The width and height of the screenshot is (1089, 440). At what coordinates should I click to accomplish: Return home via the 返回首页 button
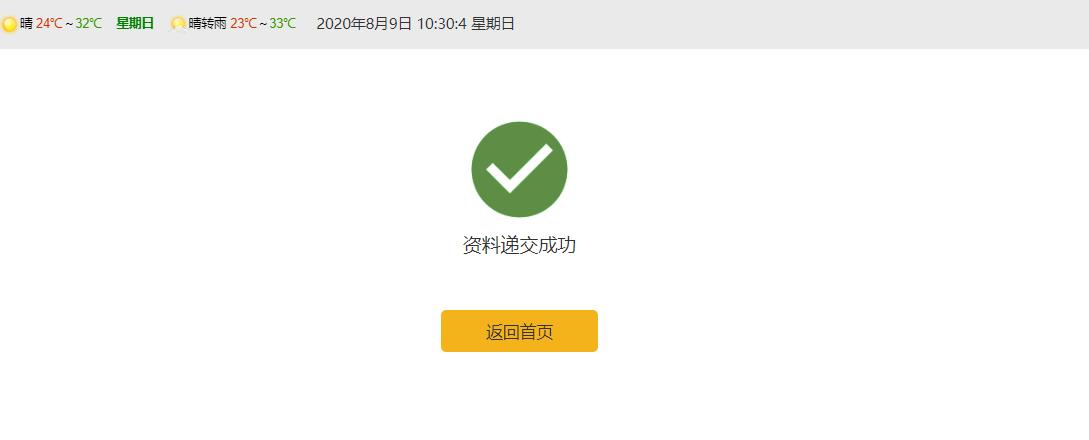coord(519,331)
